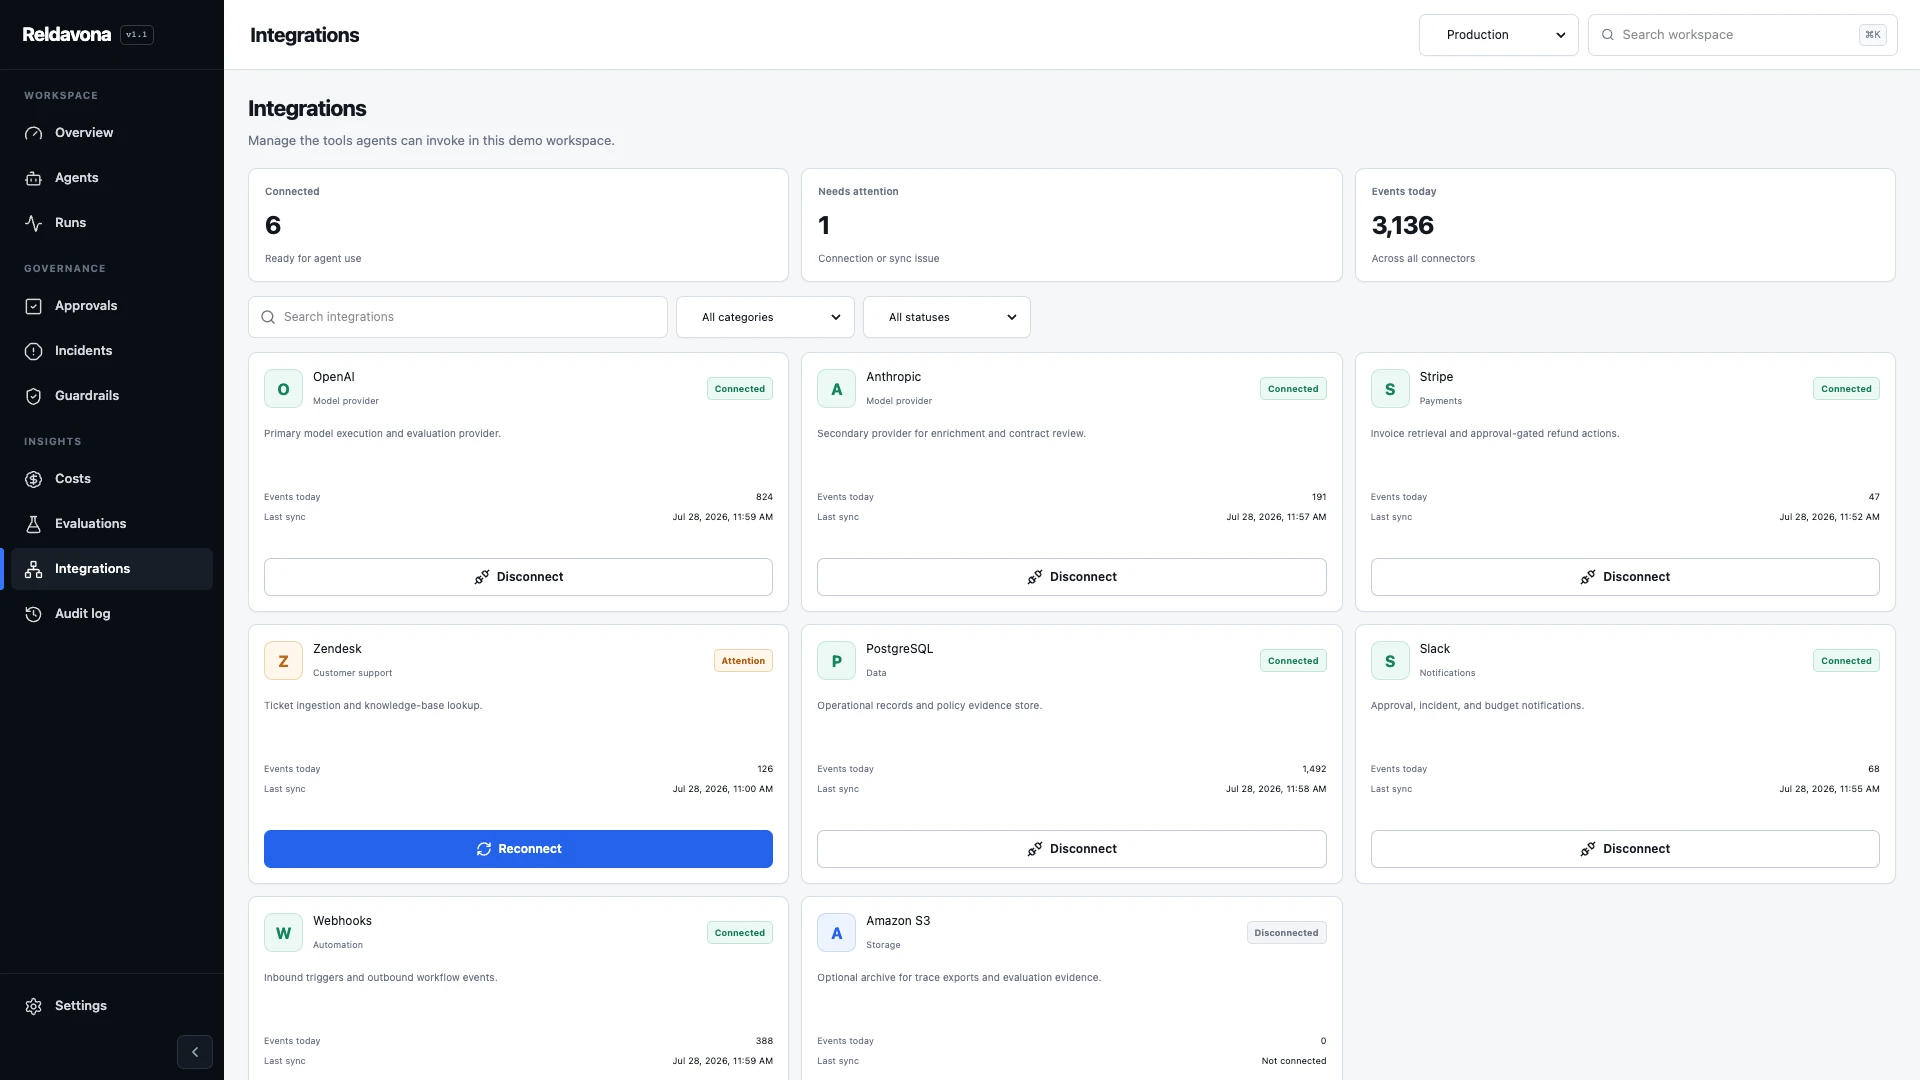Click the Anthropic card description text

(951, 434)
